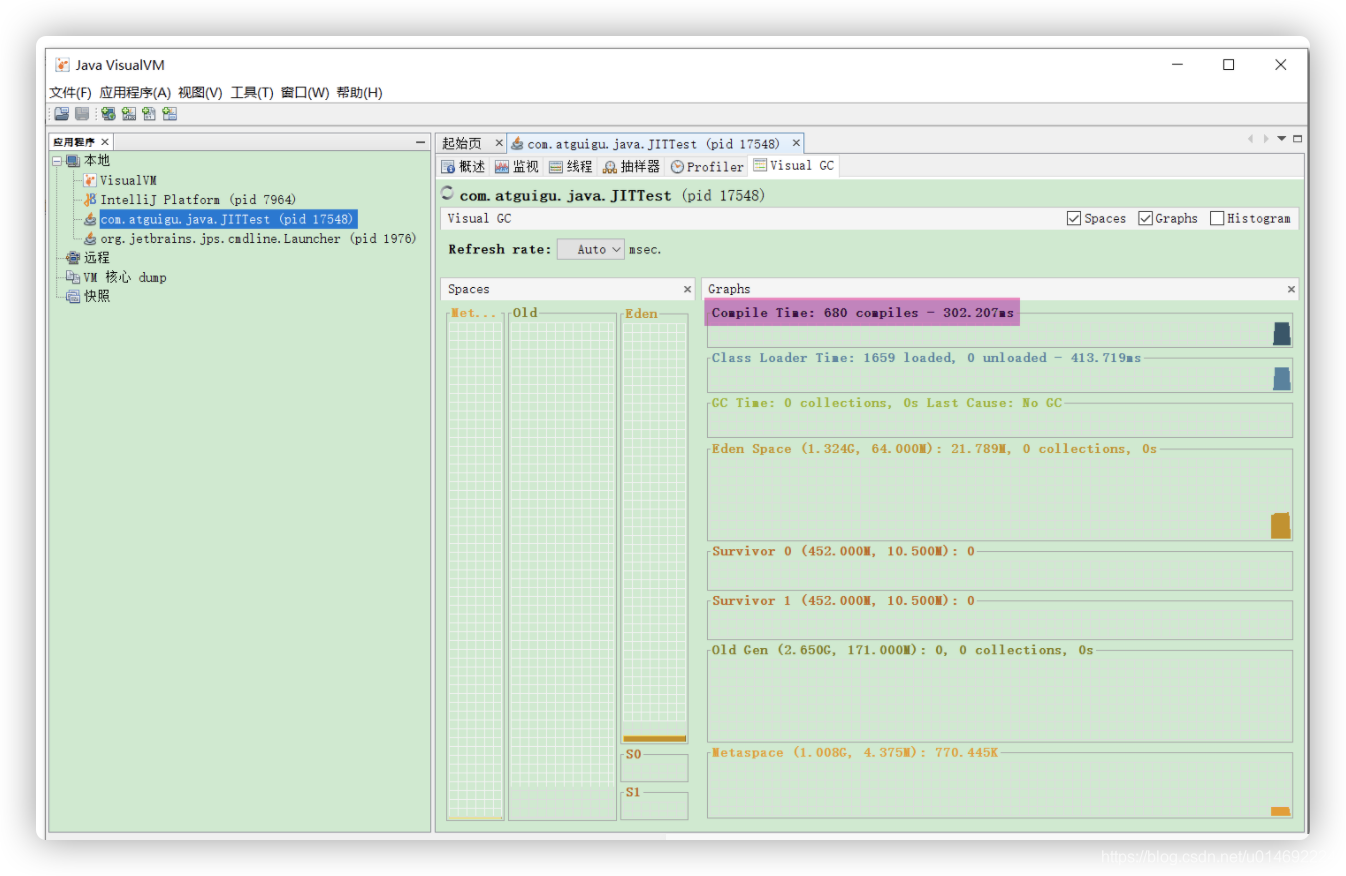The image size is (1346, 876).
Task: Select the VisualVM node in the tree
Action: (128, 181)
